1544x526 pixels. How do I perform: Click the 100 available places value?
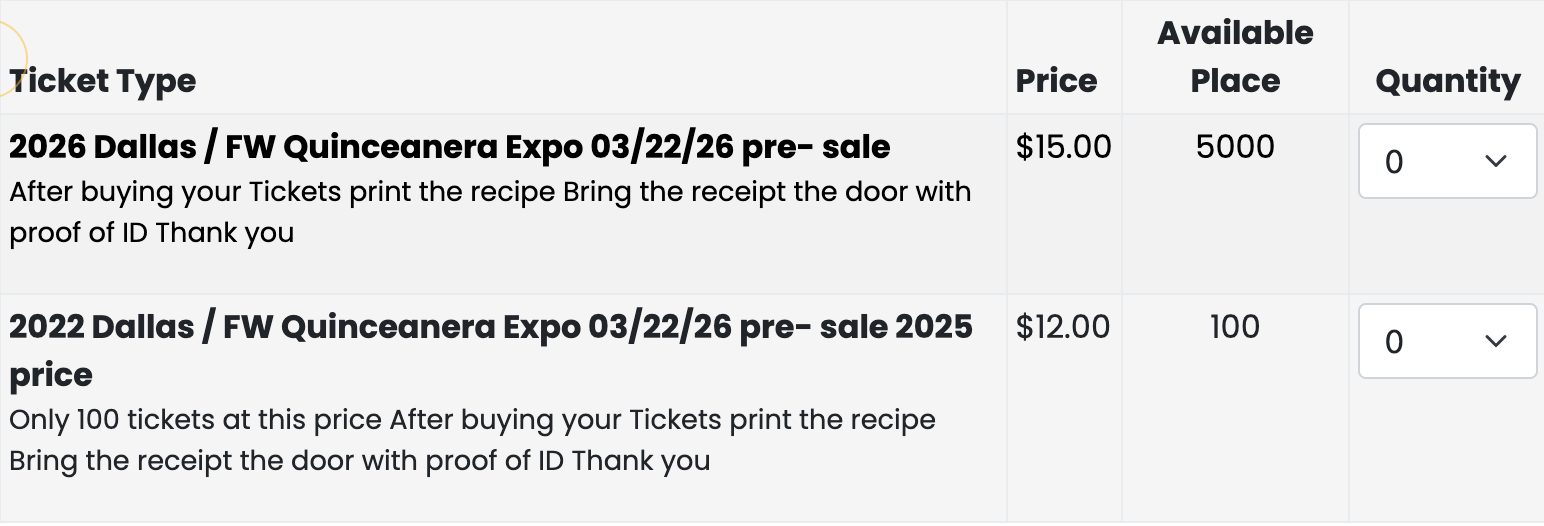[x=1235, y=327]
